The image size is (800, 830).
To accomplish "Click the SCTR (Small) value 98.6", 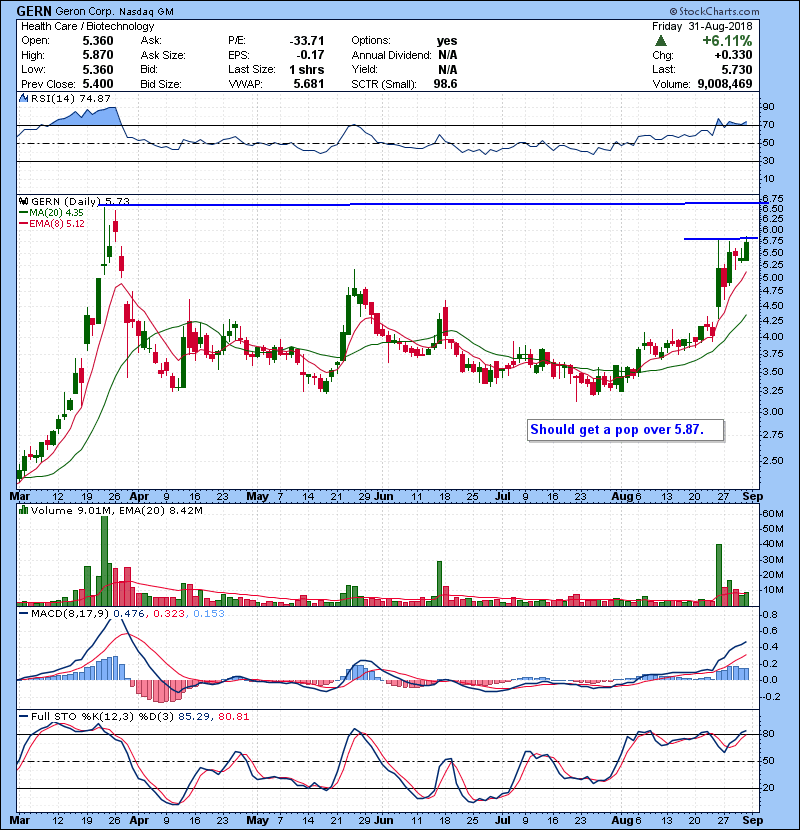I will [443, 82].
